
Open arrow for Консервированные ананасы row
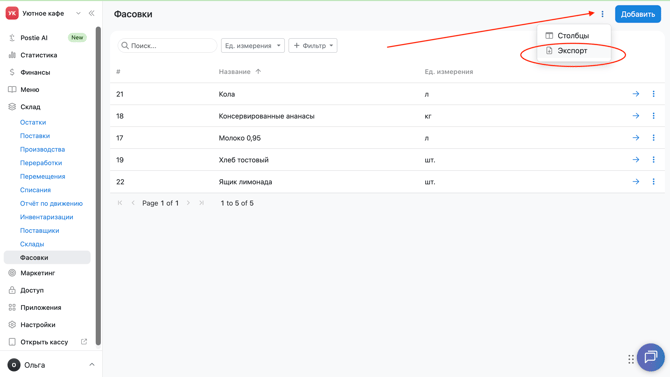636,116
